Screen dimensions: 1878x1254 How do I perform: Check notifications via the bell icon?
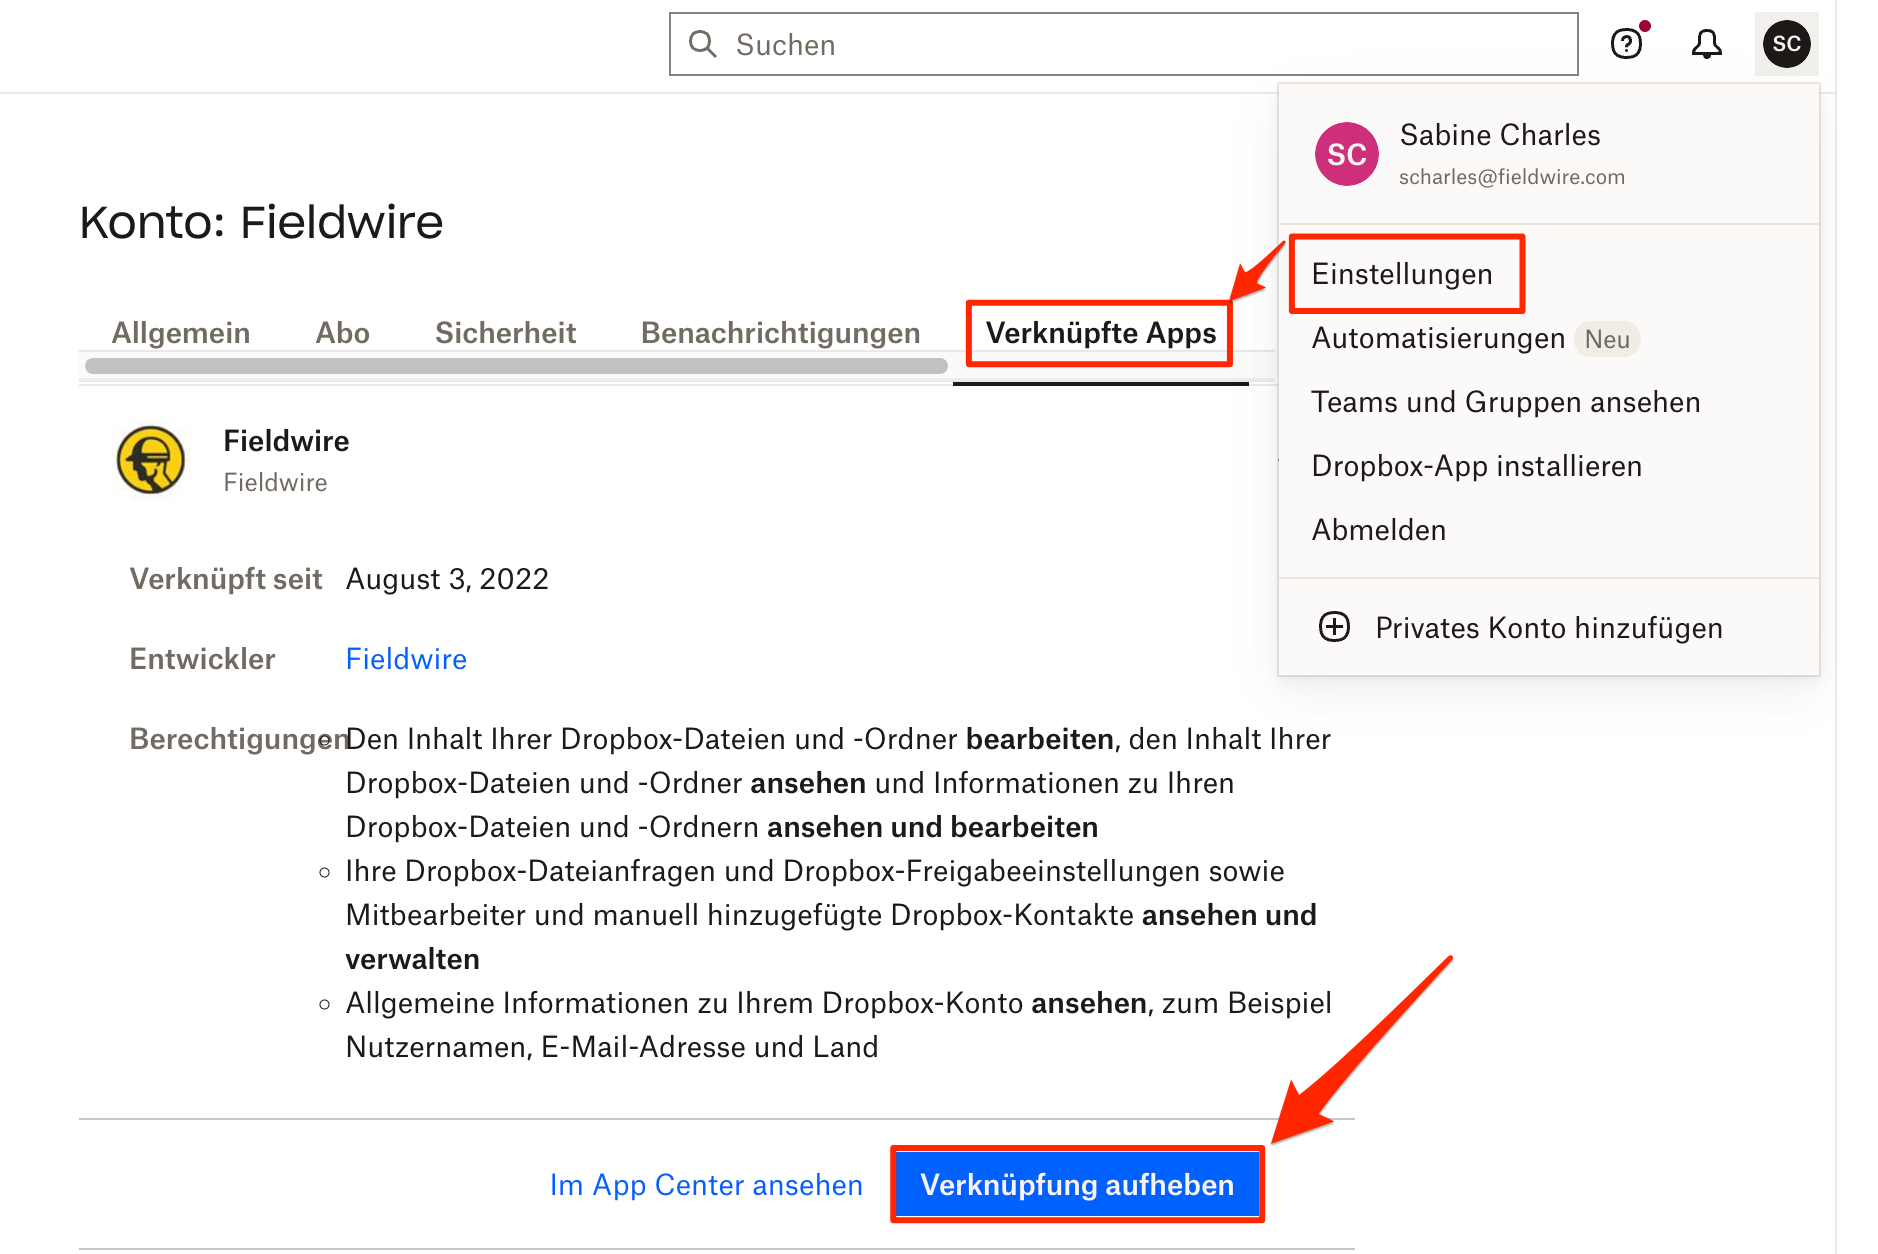1707,44
